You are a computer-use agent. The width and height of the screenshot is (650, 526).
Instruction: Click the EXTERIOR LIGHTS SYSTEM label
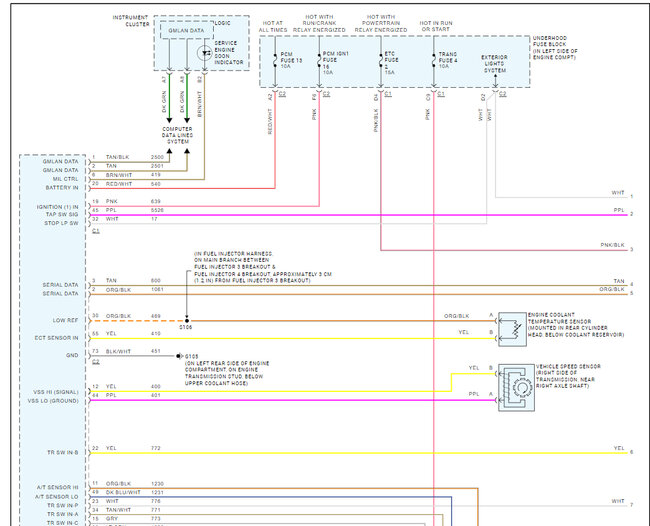tap(494, 64)
